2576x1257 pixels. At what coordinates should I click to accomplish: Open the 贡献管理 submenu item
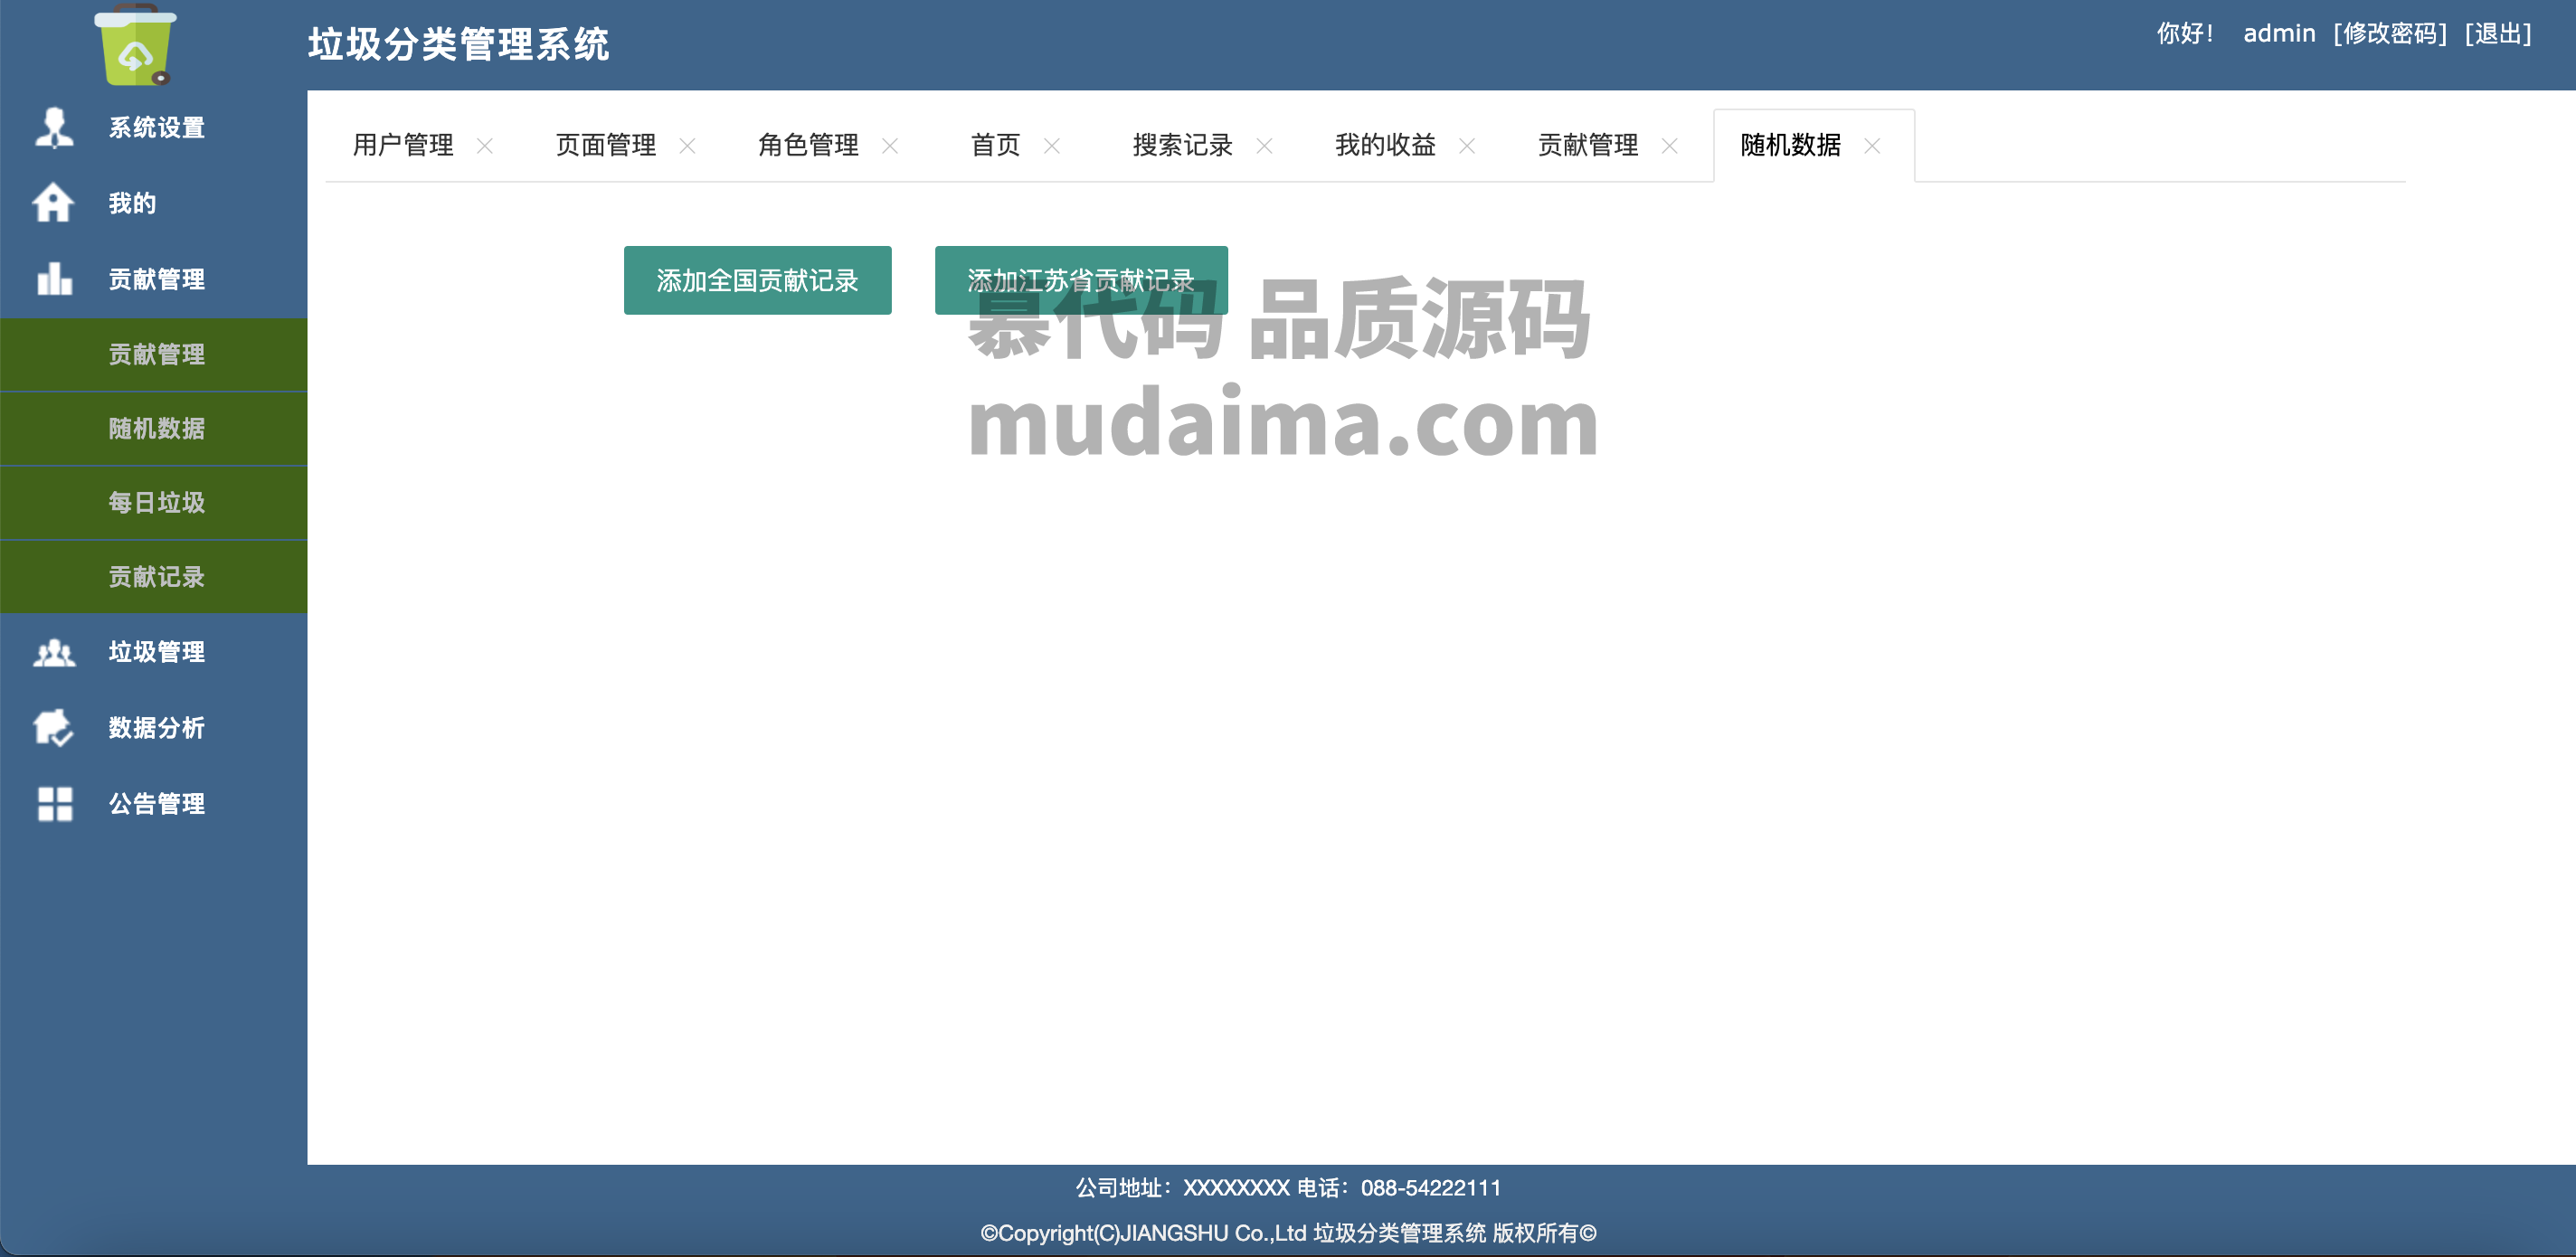[154, 354]
